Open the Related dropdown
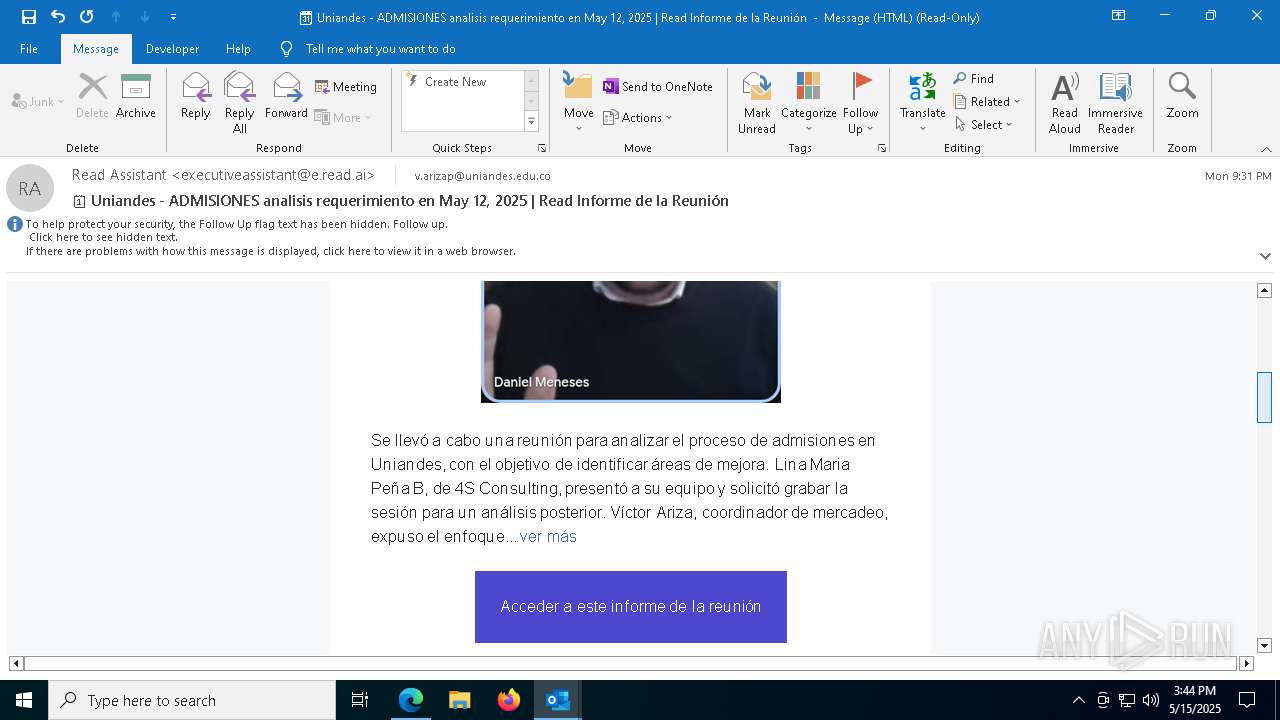The image size is (1280, 720). [x=987, y=101]
